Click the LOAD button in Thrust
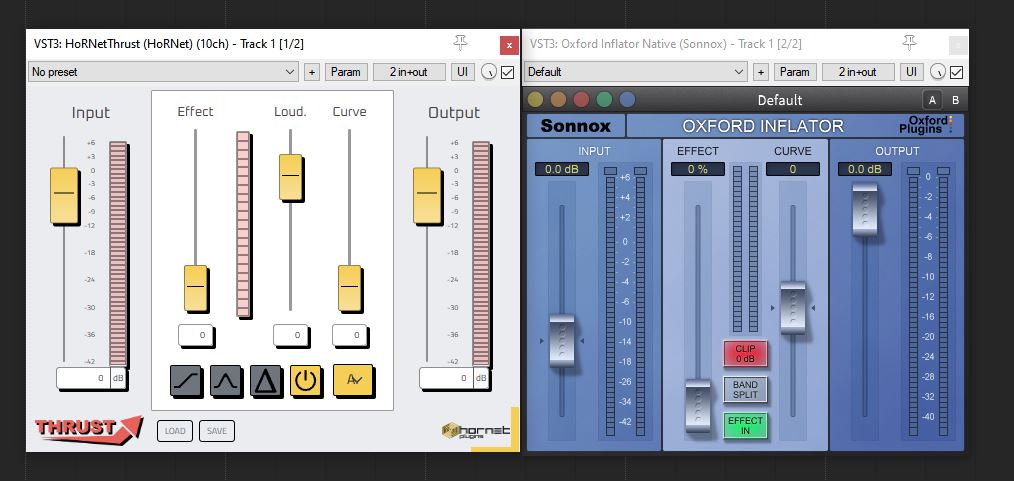1014x481 pixels. tap(175, 431)
